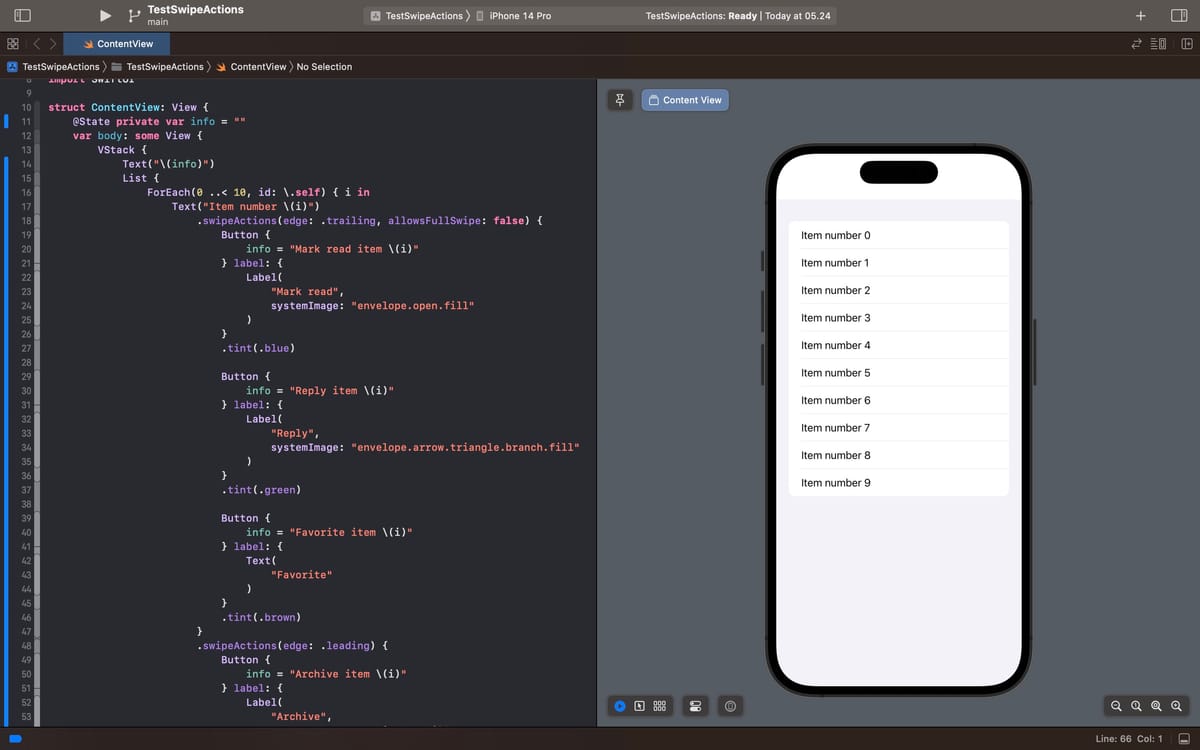
Task: Tap Item number 6 in preview
Action: click(898, 400)
